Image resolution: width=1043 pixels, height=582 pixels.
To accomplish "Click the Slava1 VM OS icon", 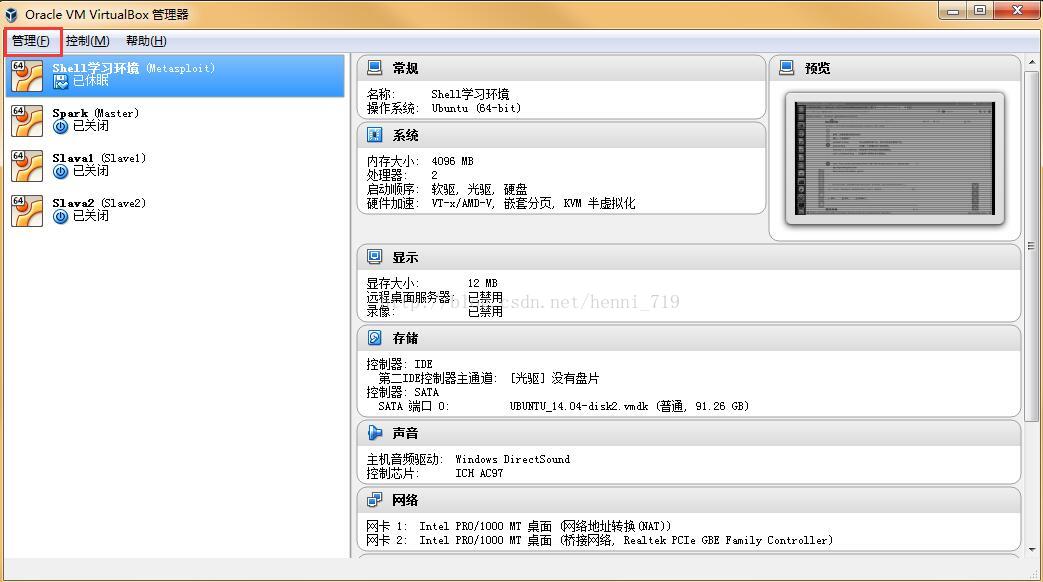I will coord(27,166).
